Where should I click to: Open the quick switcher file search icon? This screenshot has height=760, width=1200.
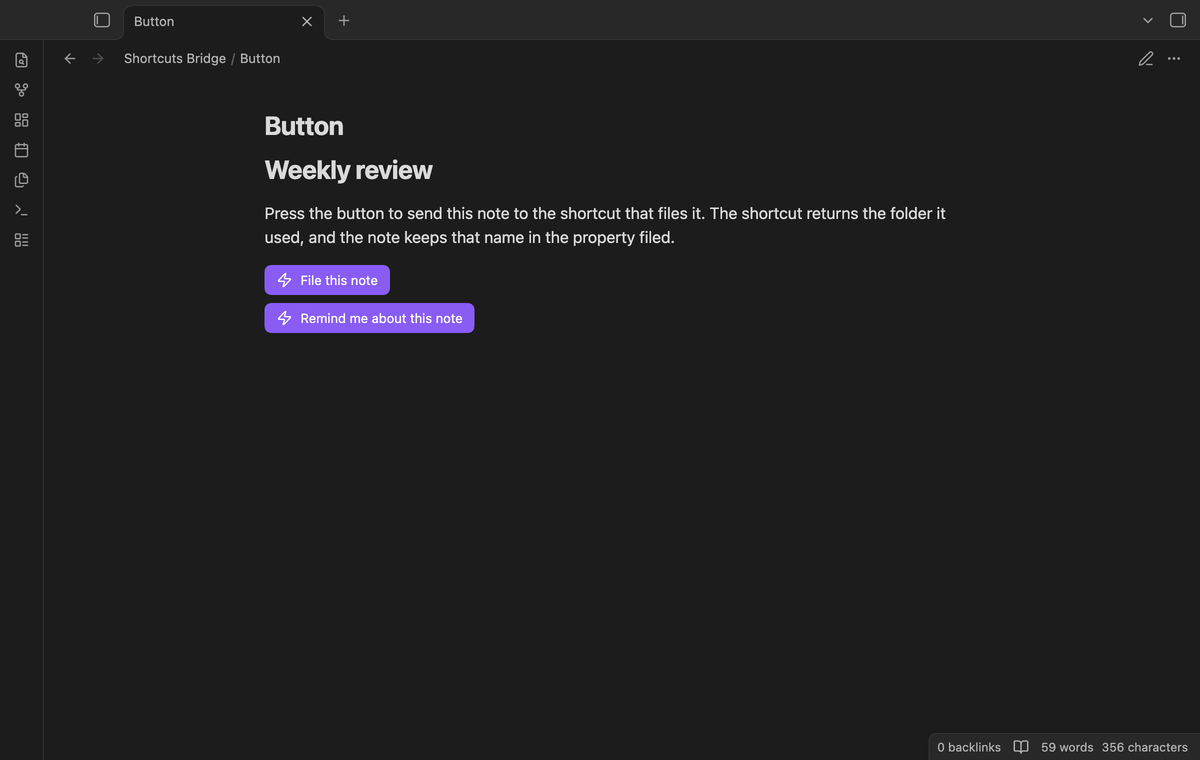pos(22,60)
